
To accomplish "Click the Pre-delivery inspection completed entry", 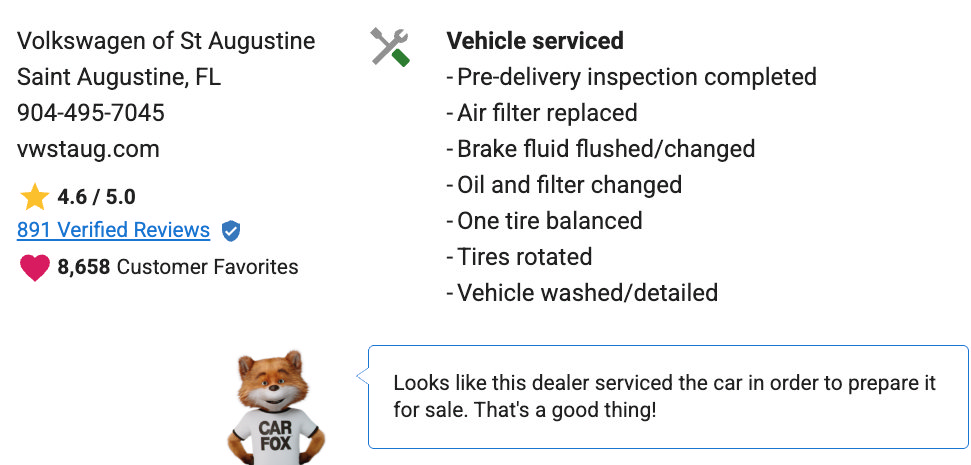I will [x=632, y=77].
